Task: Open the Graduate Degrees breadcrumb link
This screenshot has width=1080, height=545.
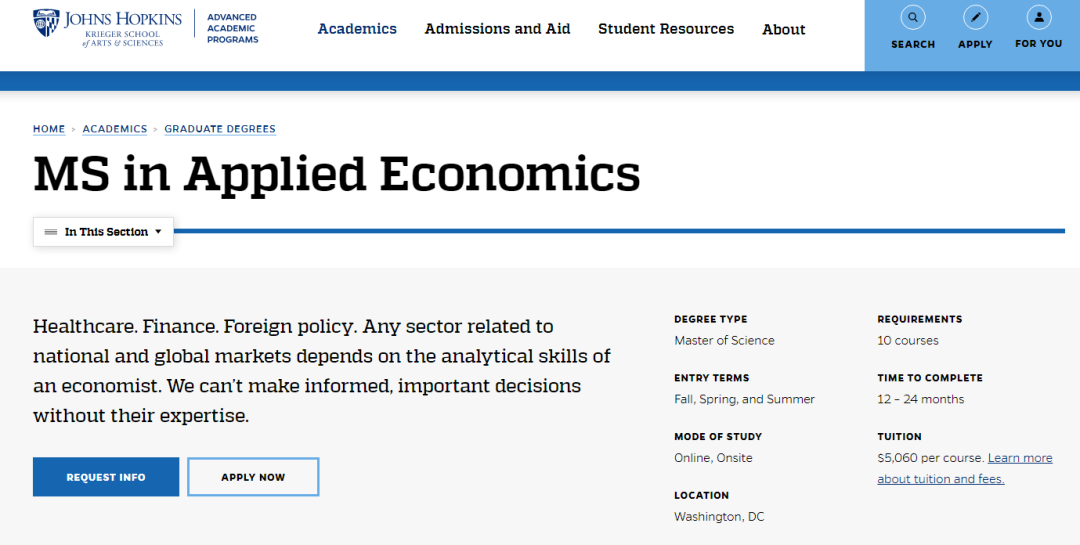Action: coord(220,129)
